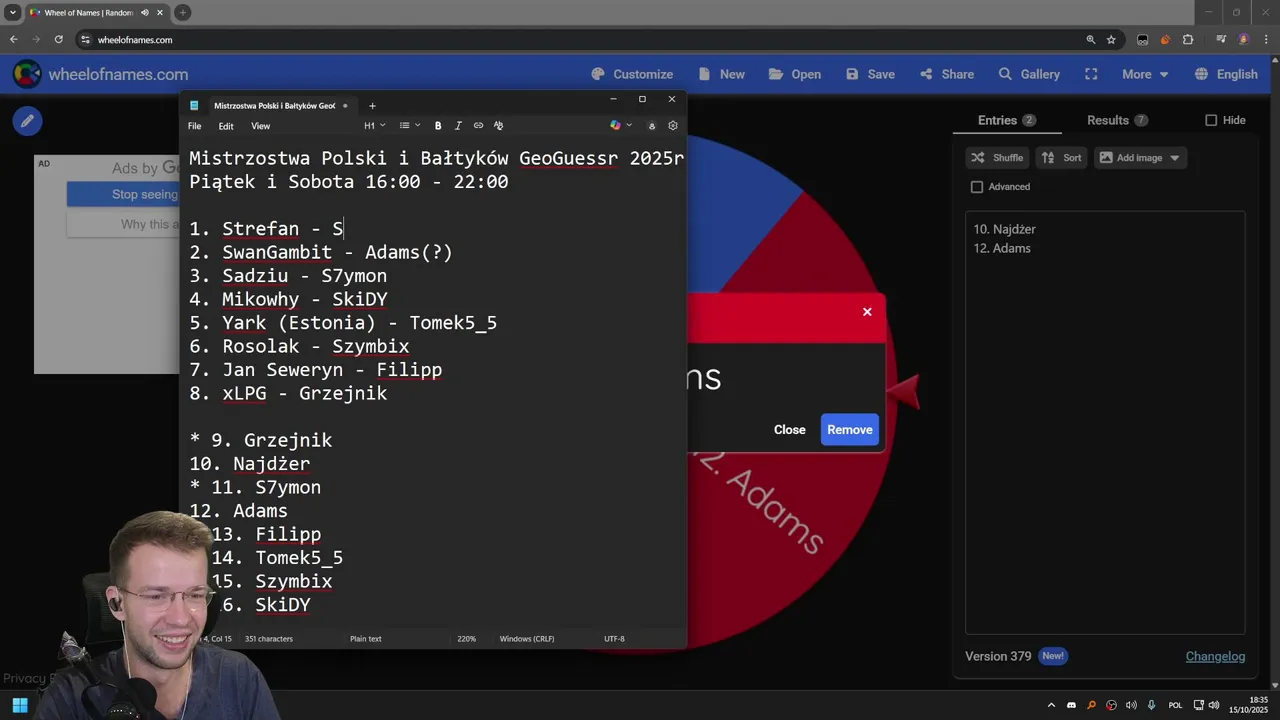Open the H1 heading dropdown in Notepad
This screenshot has height=720, width=1280.
[x=375, y=126]
